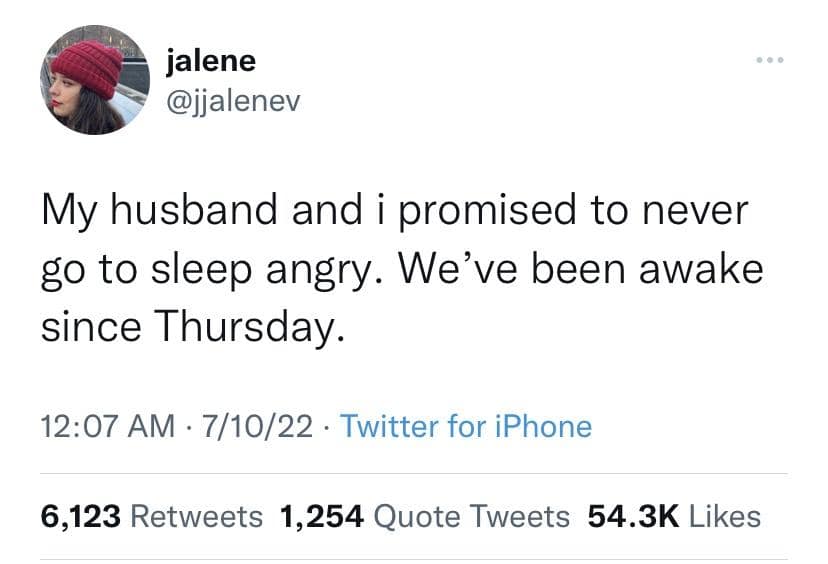Open the Twitter for iPhone source link

466,427
